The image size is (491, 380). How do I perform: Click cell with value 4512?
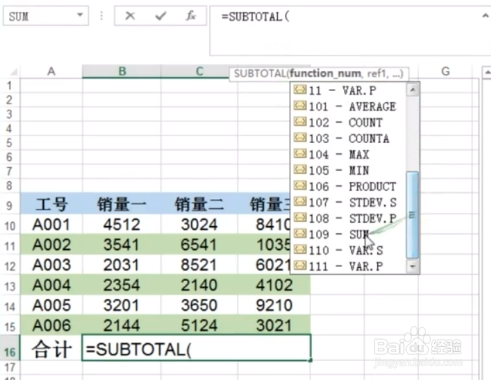122,225
